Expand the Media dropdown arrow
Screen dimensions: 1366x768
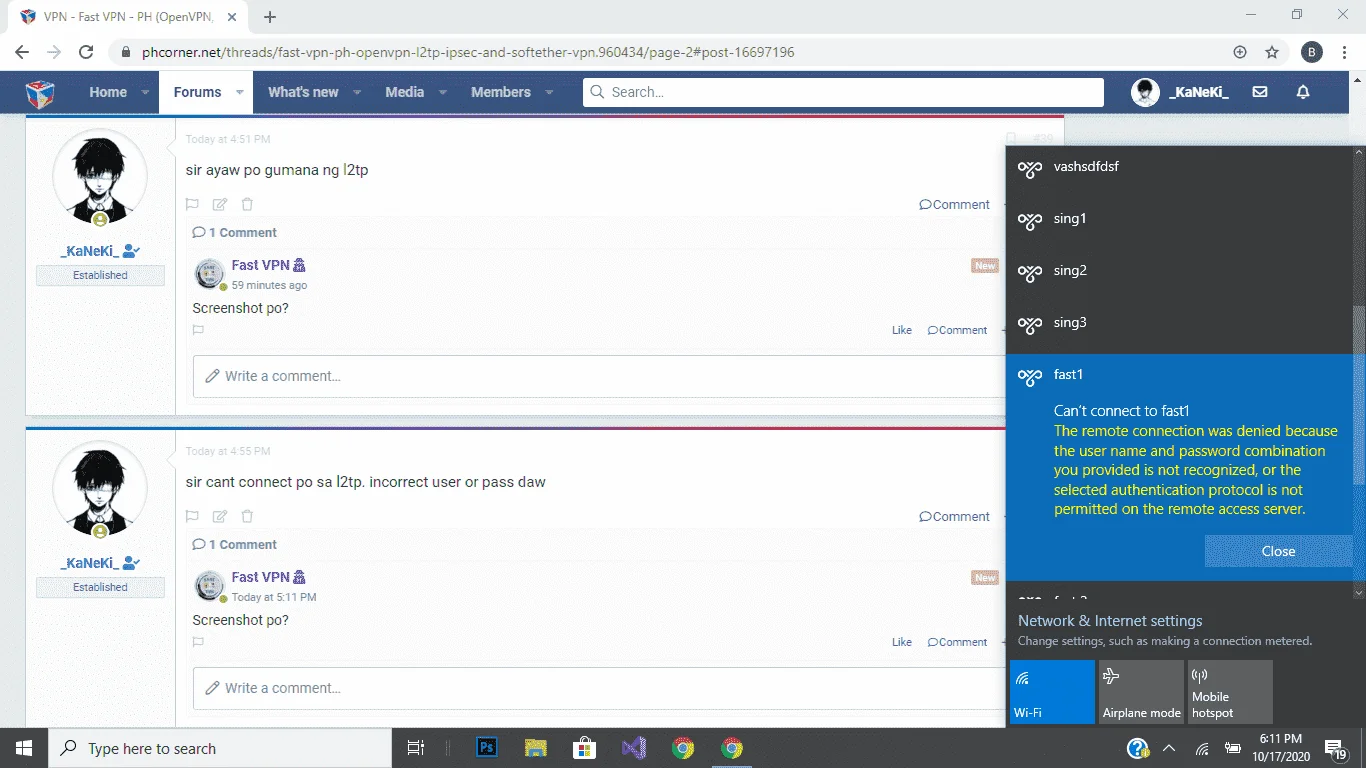pos(443,92)
